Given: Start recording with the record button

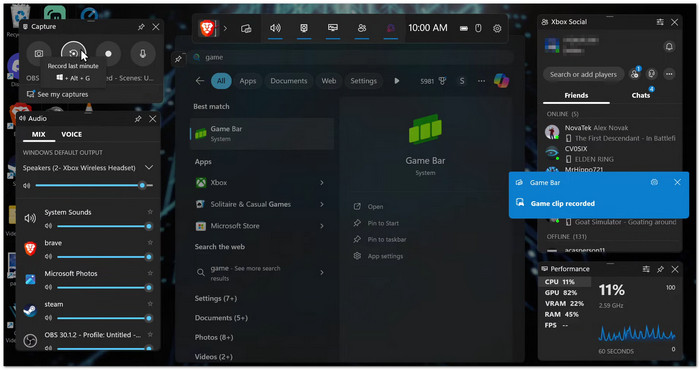Looking at the screenshot, I should pyautogui.click(x=108, y=54).
